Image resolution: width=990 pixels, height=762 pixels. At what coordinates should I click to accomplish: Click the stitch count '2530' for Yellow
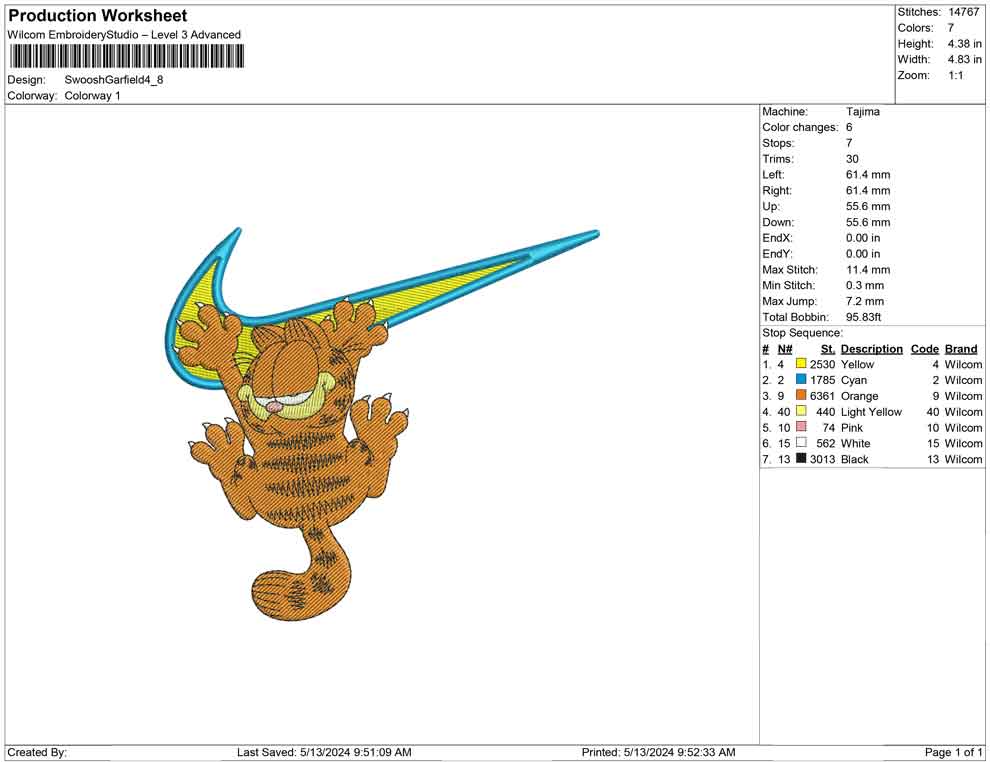click(x=822, y=364)
